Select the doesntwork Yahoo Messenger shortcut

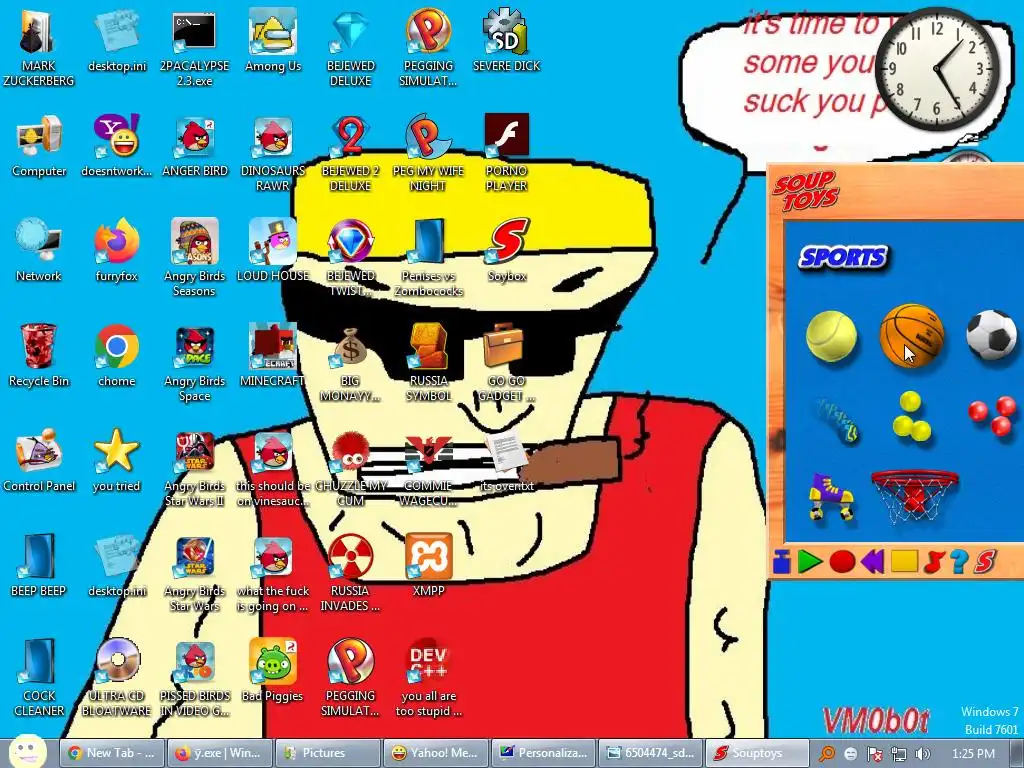[x=117, y=146]
